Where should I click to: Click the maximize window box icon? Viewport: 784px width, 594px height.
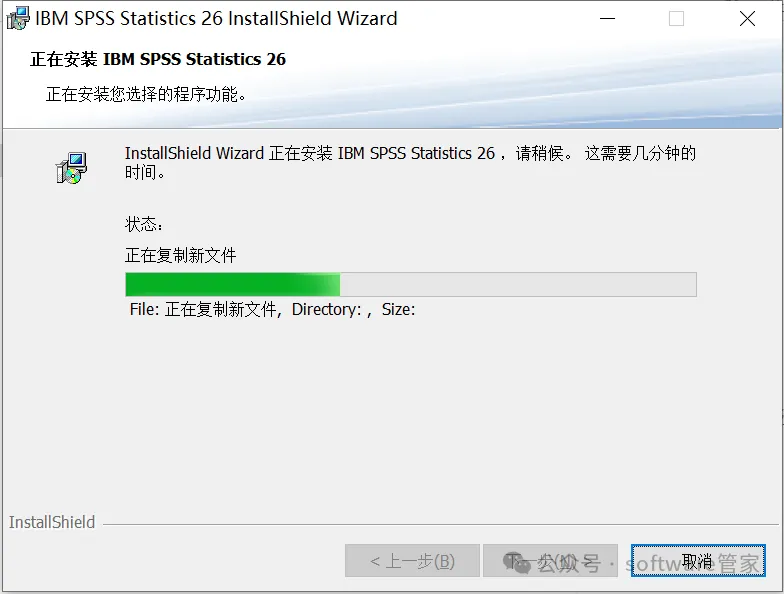[676, 18]
